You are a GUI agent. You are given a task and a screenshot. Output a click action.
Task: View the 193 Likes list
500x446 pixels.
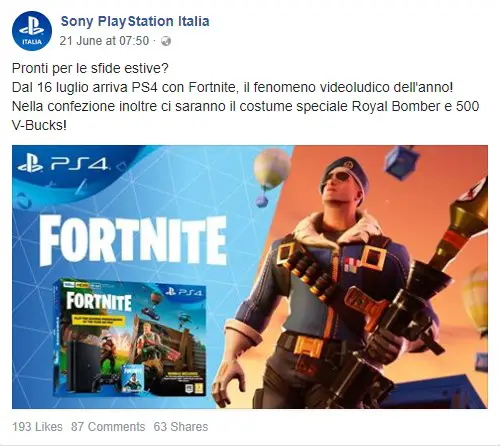click(37, 427)
